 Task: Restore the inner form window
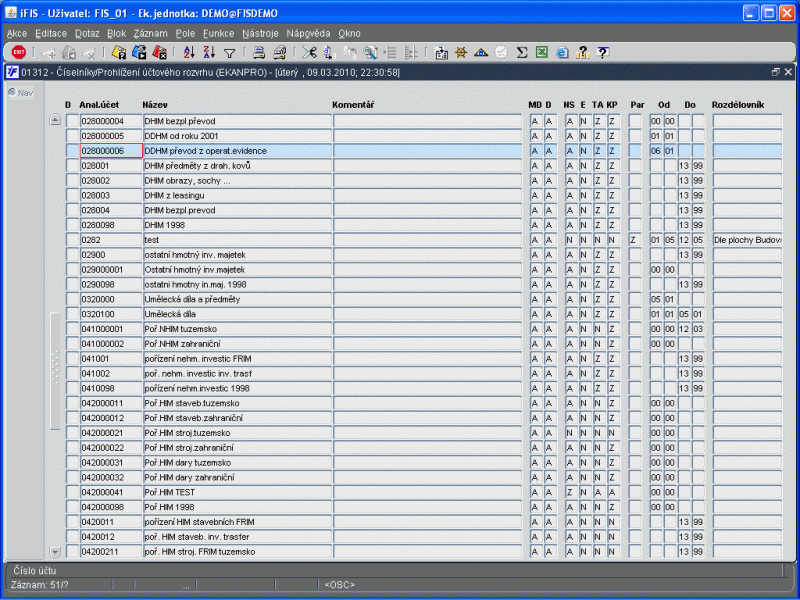[776, 72]
